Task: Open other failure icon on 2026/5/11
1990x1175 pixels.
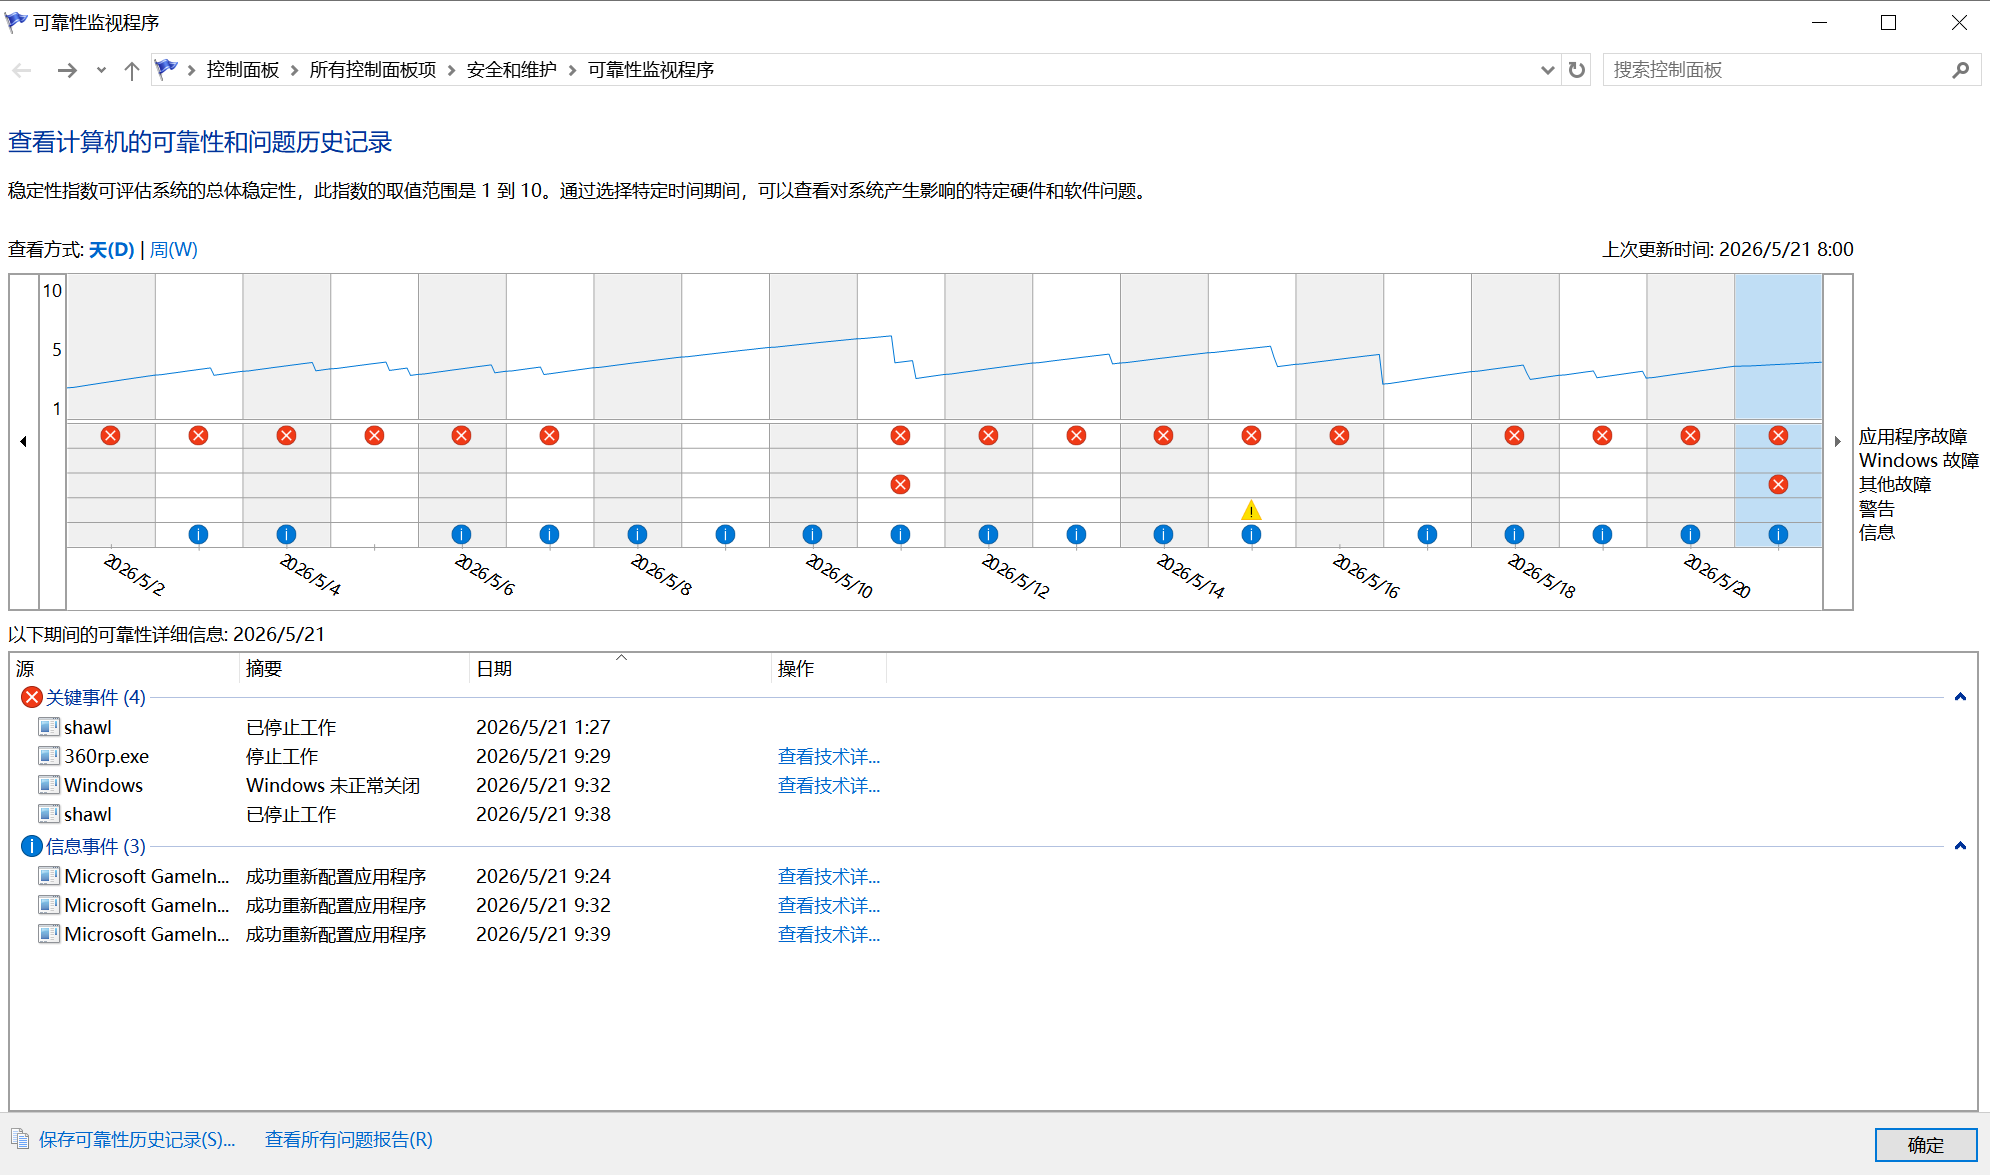Action: [900, 484]
